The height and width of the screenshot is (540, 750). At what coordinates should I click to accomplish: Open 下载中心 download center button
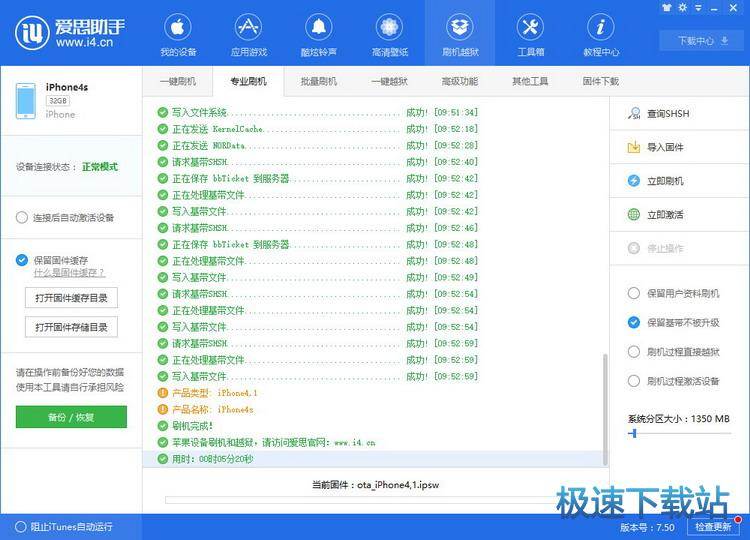703,41
